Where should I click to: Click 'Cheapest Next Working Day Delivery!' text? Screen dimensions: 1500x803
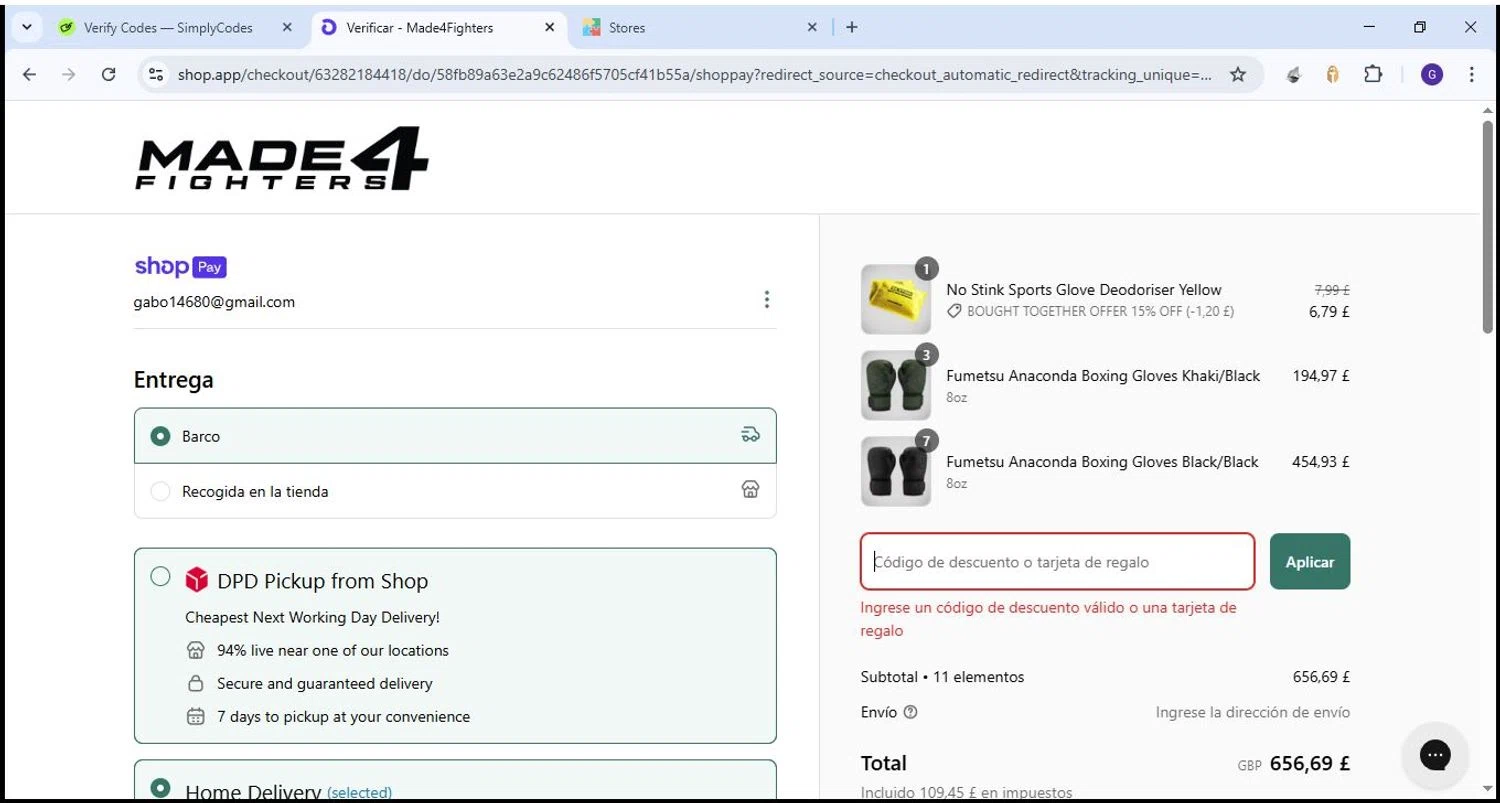[312, 618]
